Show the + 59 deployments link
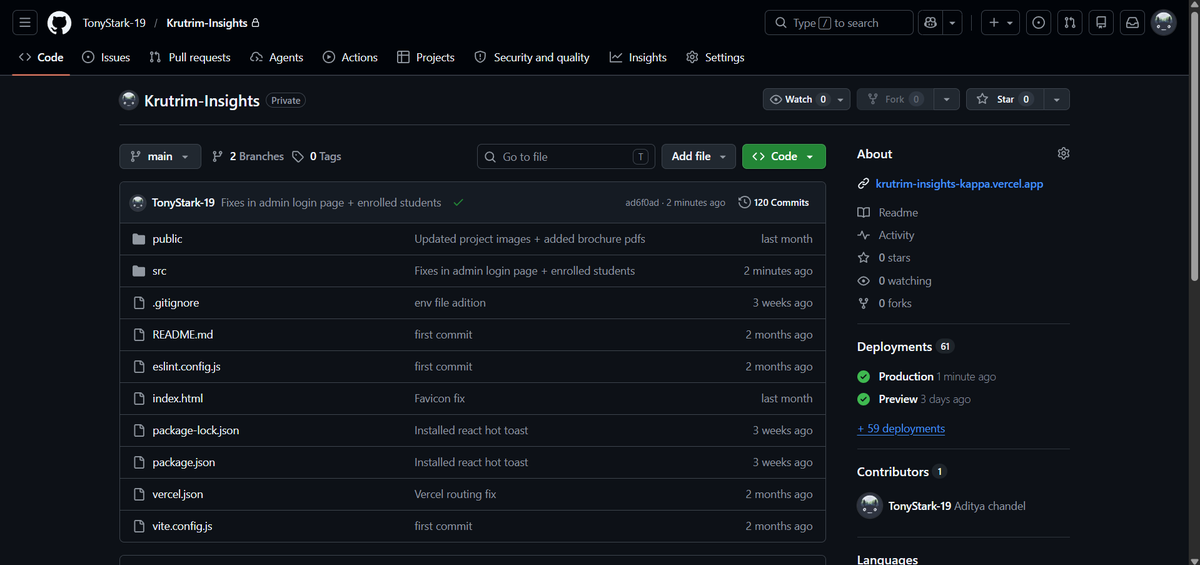 901,429
